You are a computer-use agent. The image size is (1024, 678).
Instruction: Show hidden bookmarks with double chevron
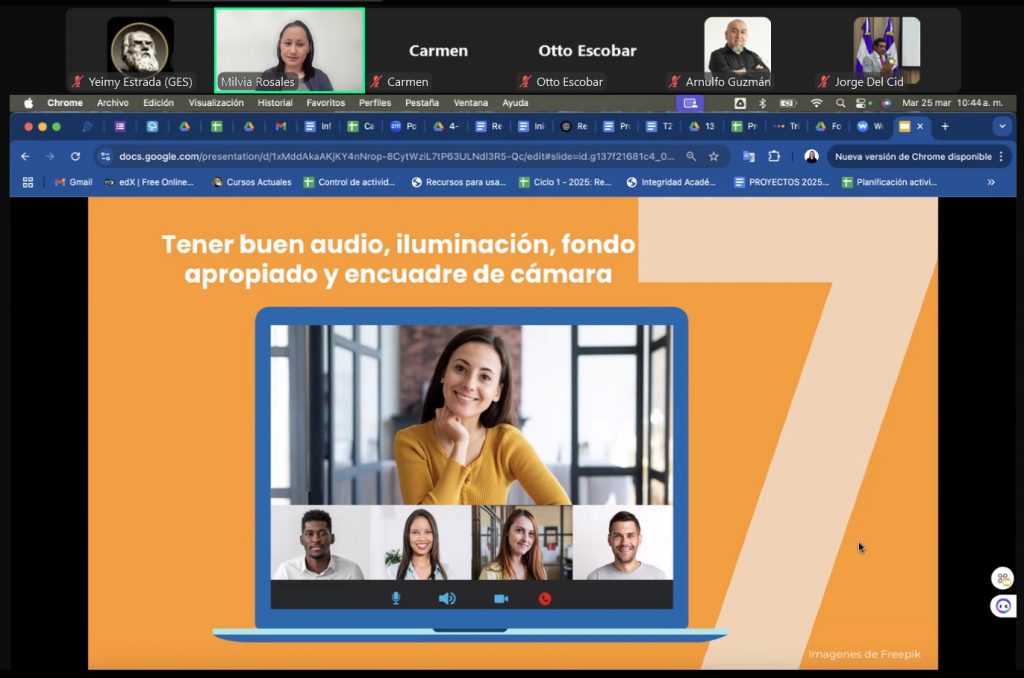pyautogui.click(x=991, y=182)
